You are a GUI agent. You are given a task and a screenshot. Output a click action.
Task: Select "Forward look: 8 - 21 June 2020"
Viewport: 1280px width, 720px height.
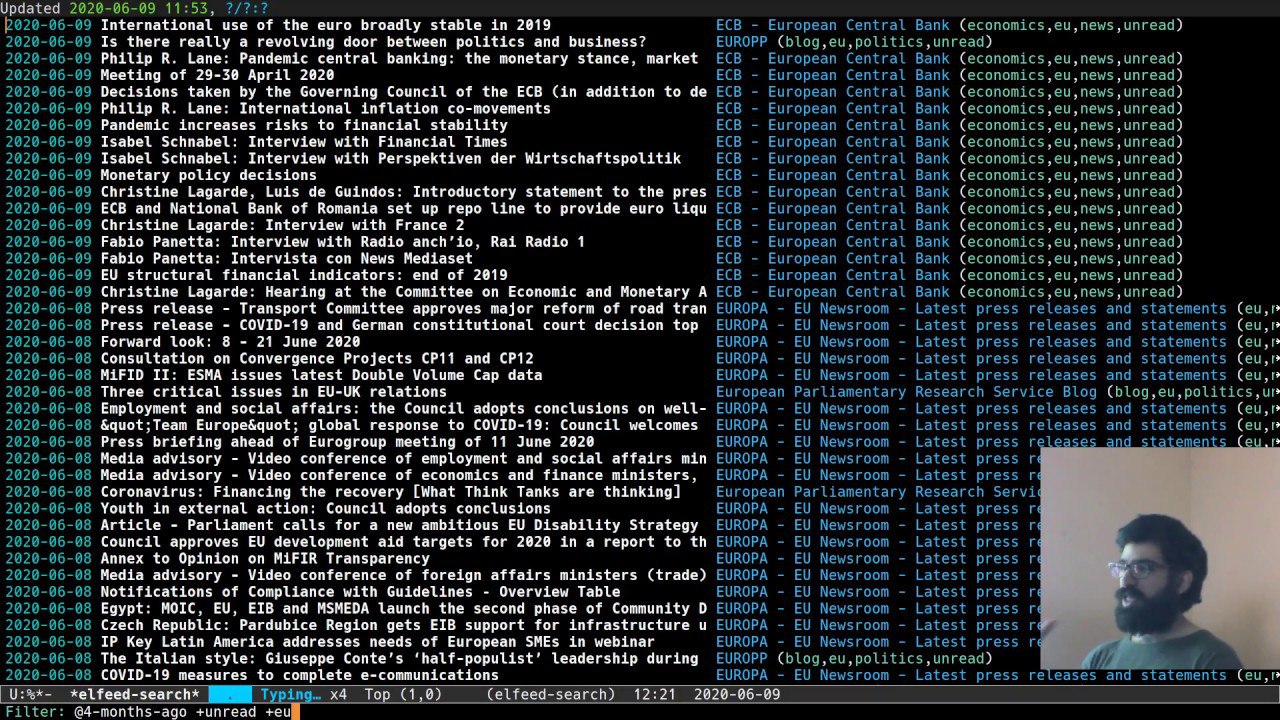pyautogui.click(x=230, y=342)
